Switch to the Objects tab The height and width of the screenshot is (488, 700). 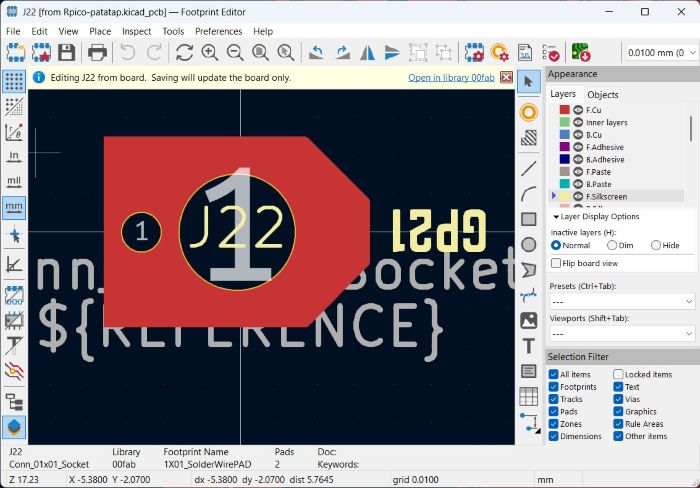pos(603,95)
